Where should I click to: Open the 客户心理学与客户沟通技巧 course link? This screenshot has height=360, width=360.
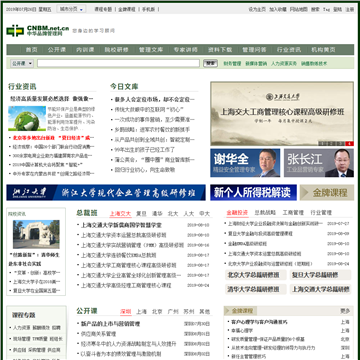[259, 322]
